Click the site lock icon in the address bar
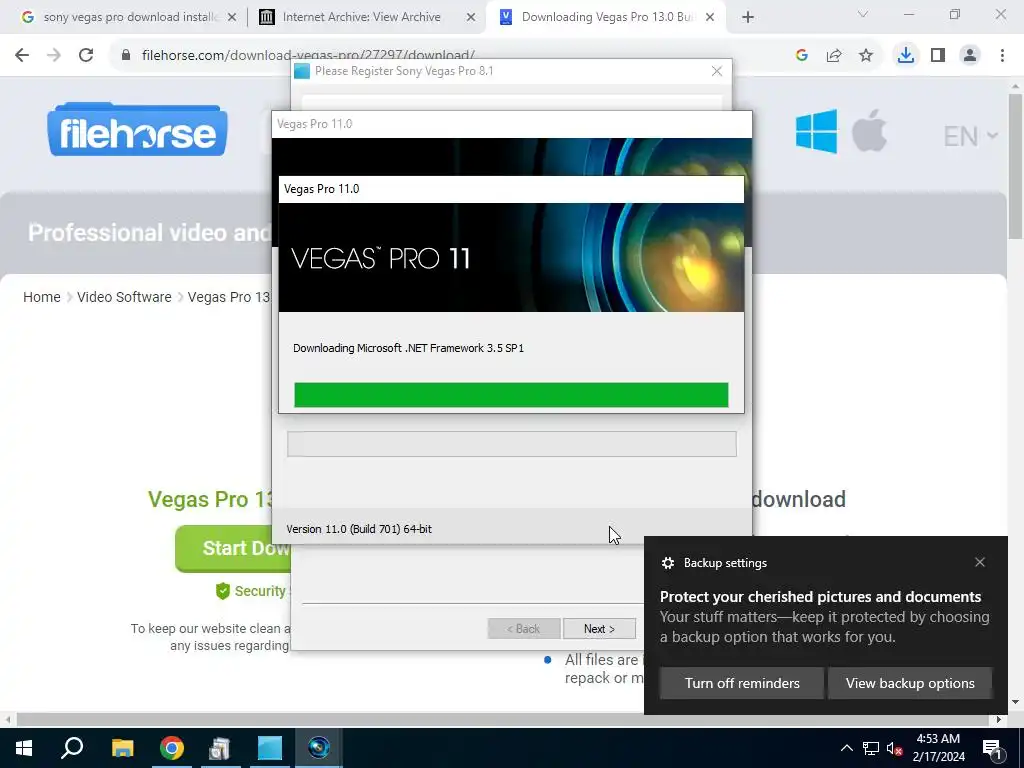Screen dimensions: 1024x768 126,55
